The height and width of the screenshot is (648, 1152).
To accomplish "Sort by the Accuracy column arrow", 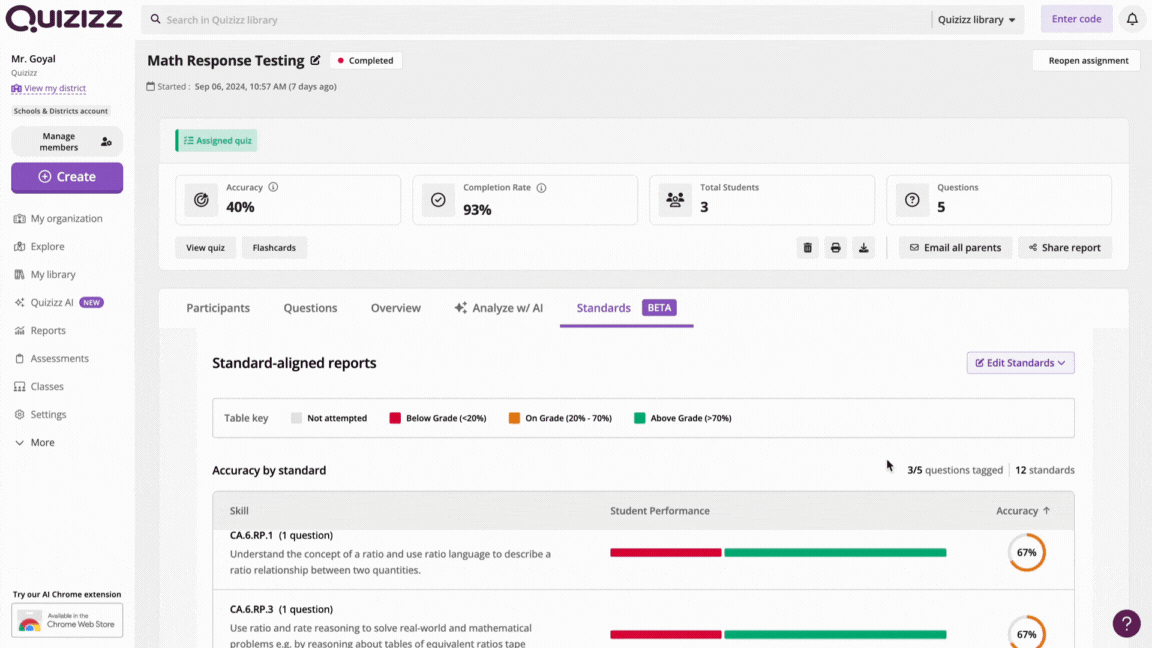I will point(1047,511).
